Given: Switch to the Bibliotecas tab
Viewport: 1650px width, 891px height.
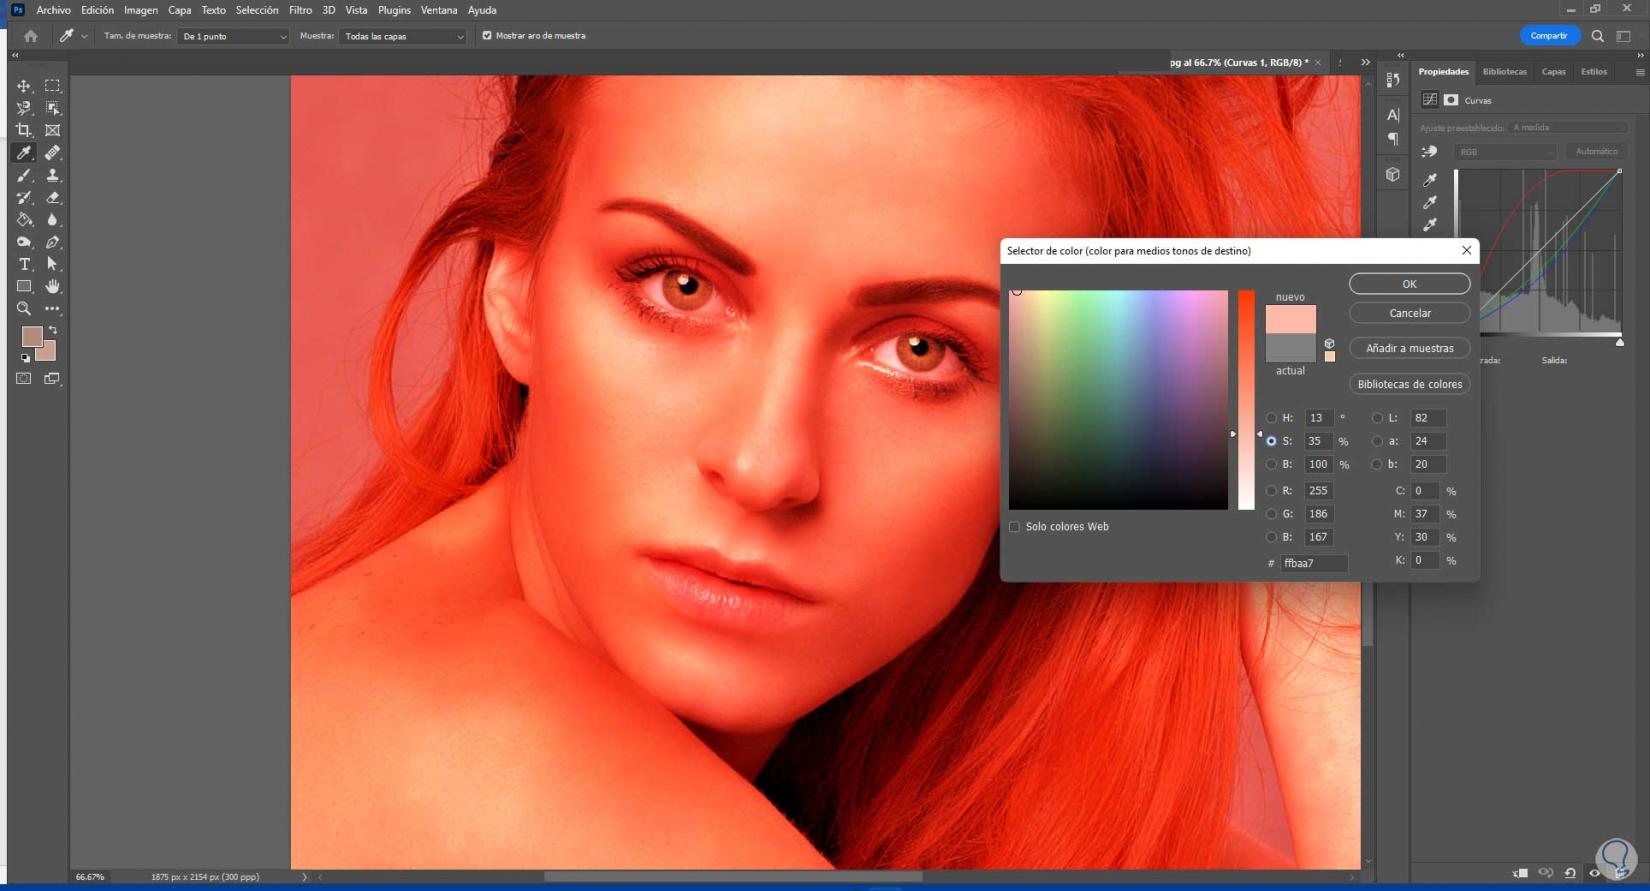Looking at the screenshot, I should pyautogui.click(x=1505, y=72).
